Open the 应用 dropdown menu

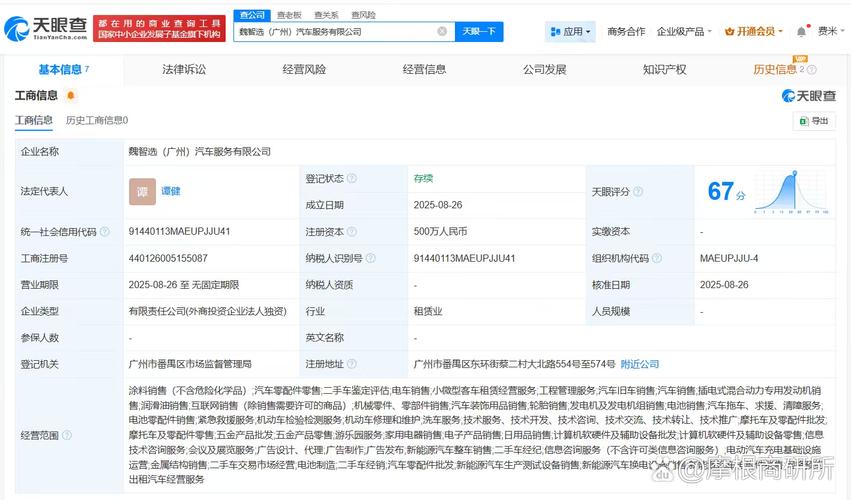click(x=570, y=31)
